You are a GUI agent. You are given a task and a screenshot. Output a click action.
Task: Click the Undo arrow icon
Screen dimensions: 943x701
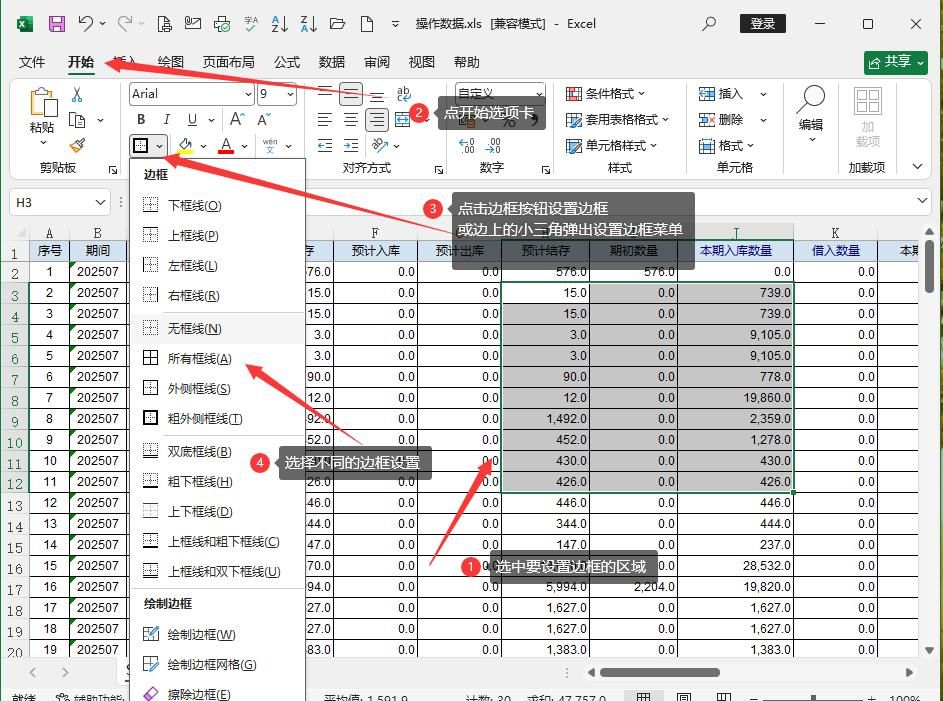click(x=86, y=23)
